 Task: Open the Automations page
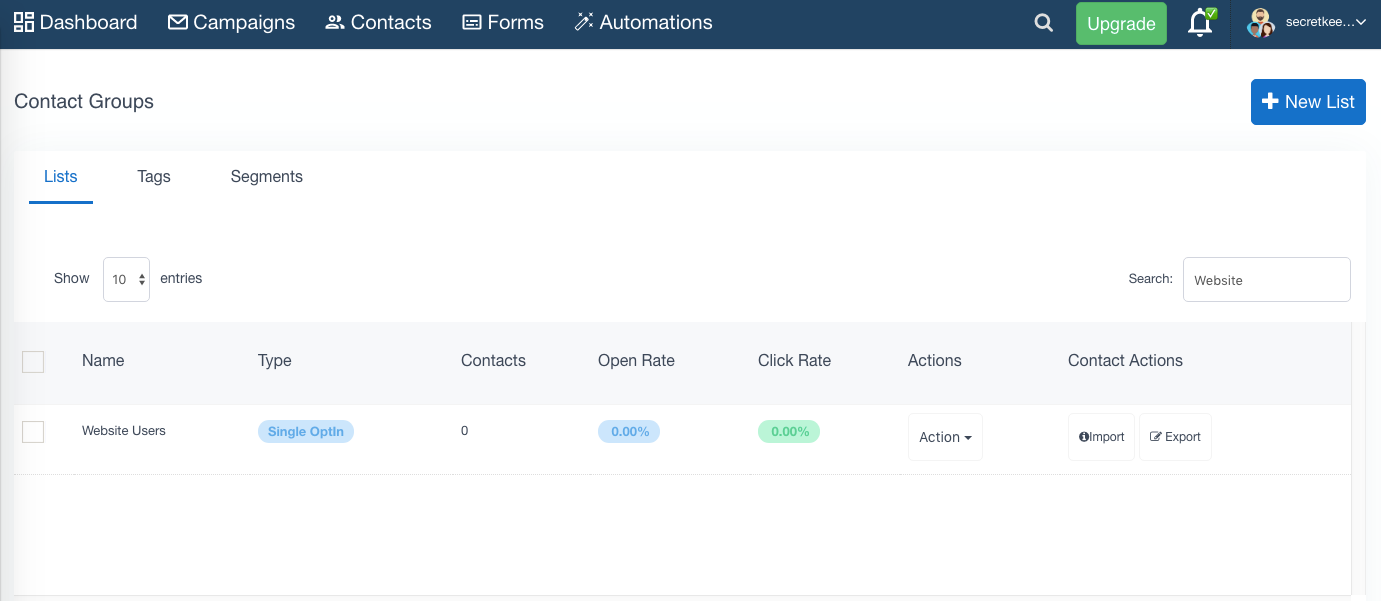pyautogui.click(x=644, y=22)
